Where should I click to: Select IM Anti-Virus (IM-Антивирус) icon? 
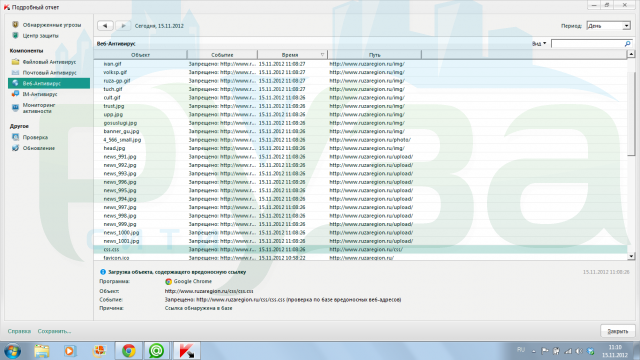click(16, 94)
